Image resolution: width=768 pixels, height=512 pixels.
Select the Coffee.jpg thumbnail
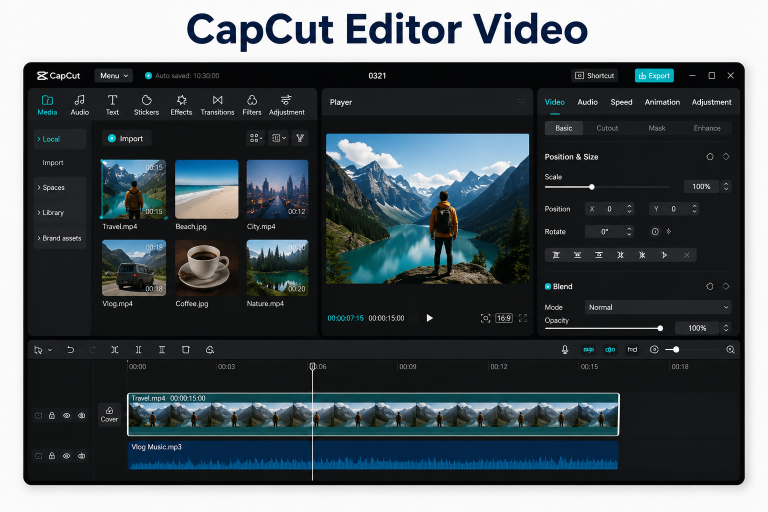pyautogui.click(x=206, y=268)
